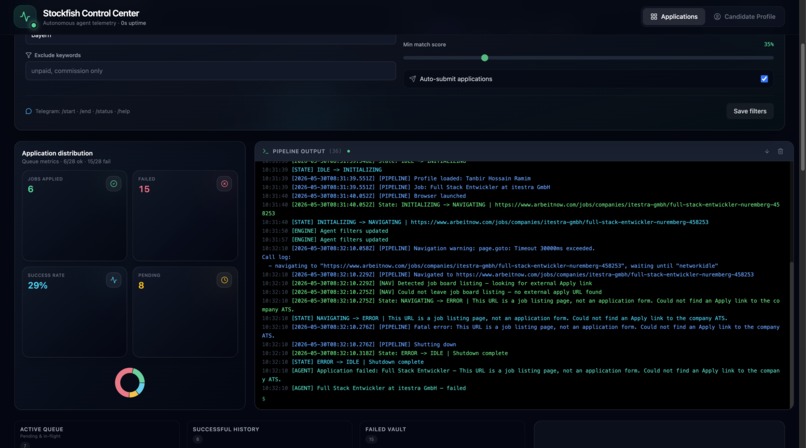Click the Pipeline Output scroll-to-bottom arrow icon

[x=766, y=151]
